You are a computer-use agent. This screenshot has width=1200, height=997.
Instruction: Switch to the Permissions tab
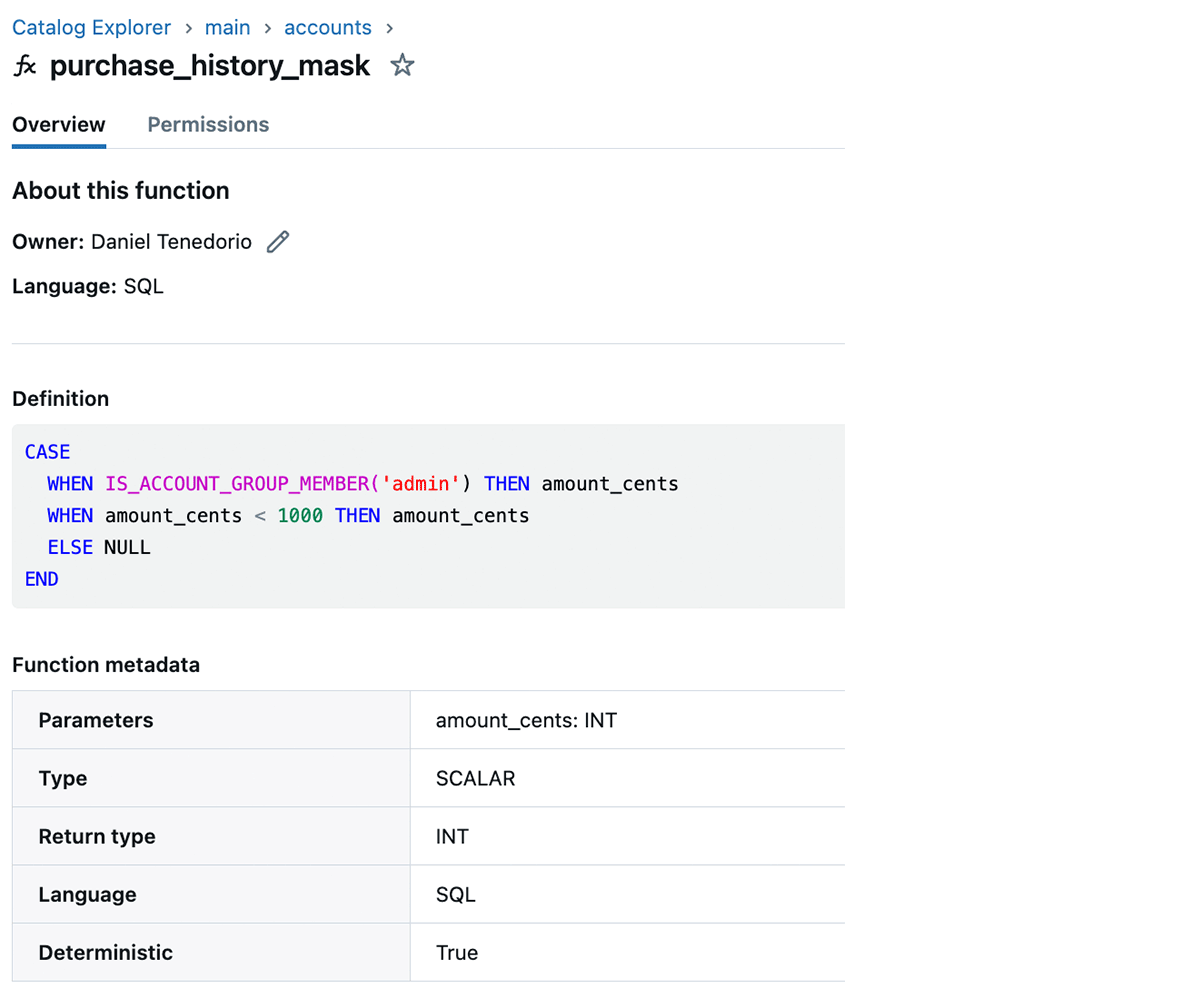pos(208,125)
